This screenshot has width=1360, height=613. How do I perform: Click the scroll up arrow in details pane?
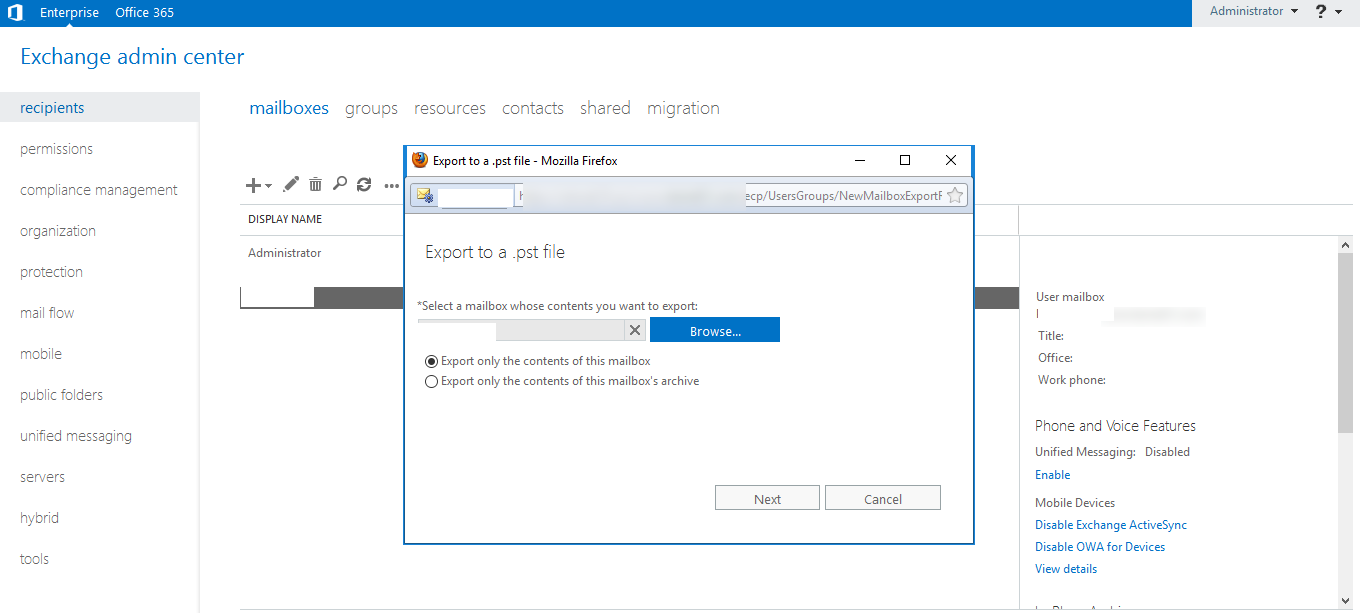[1346, 245]
